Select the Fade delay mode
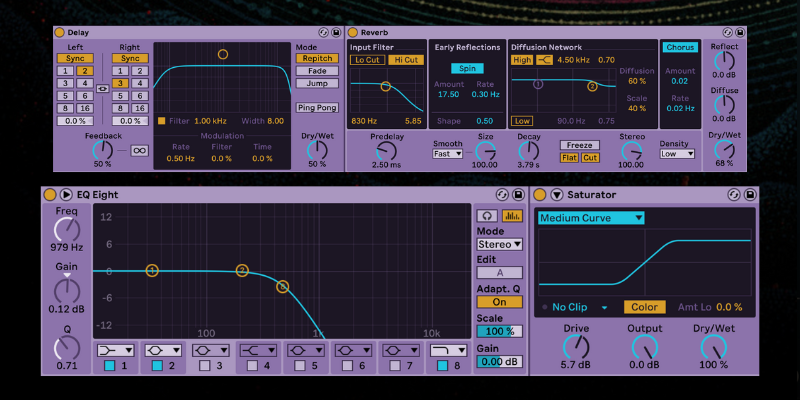 [315, 71]
